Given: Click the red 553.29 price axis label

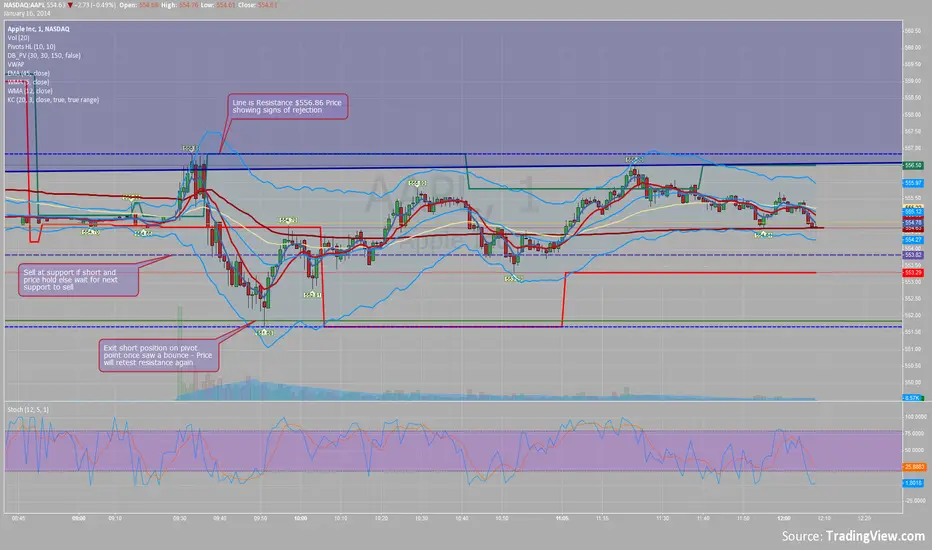Looking at the screenshot, I should [912, 272].
